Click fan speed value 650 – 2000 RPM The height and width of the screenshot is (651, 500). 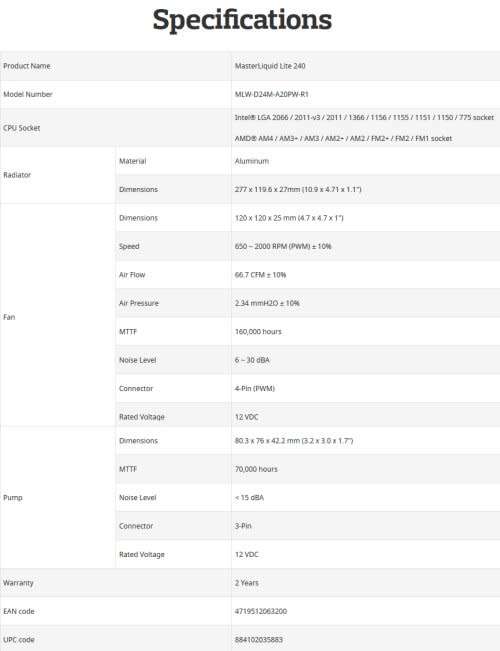coord(283,246)
